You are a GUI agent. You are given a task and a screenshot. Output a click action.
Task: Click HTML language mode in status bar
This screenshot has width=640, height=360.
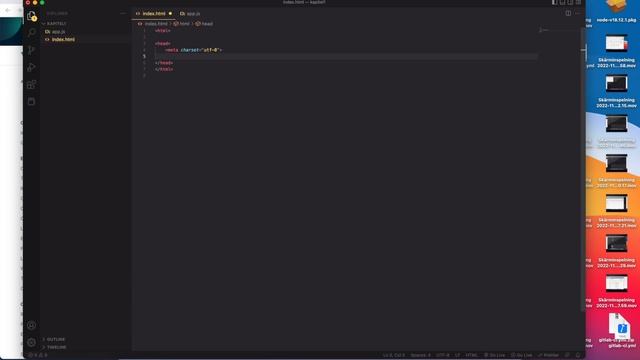pyautogui.click(x=471, y=355)
